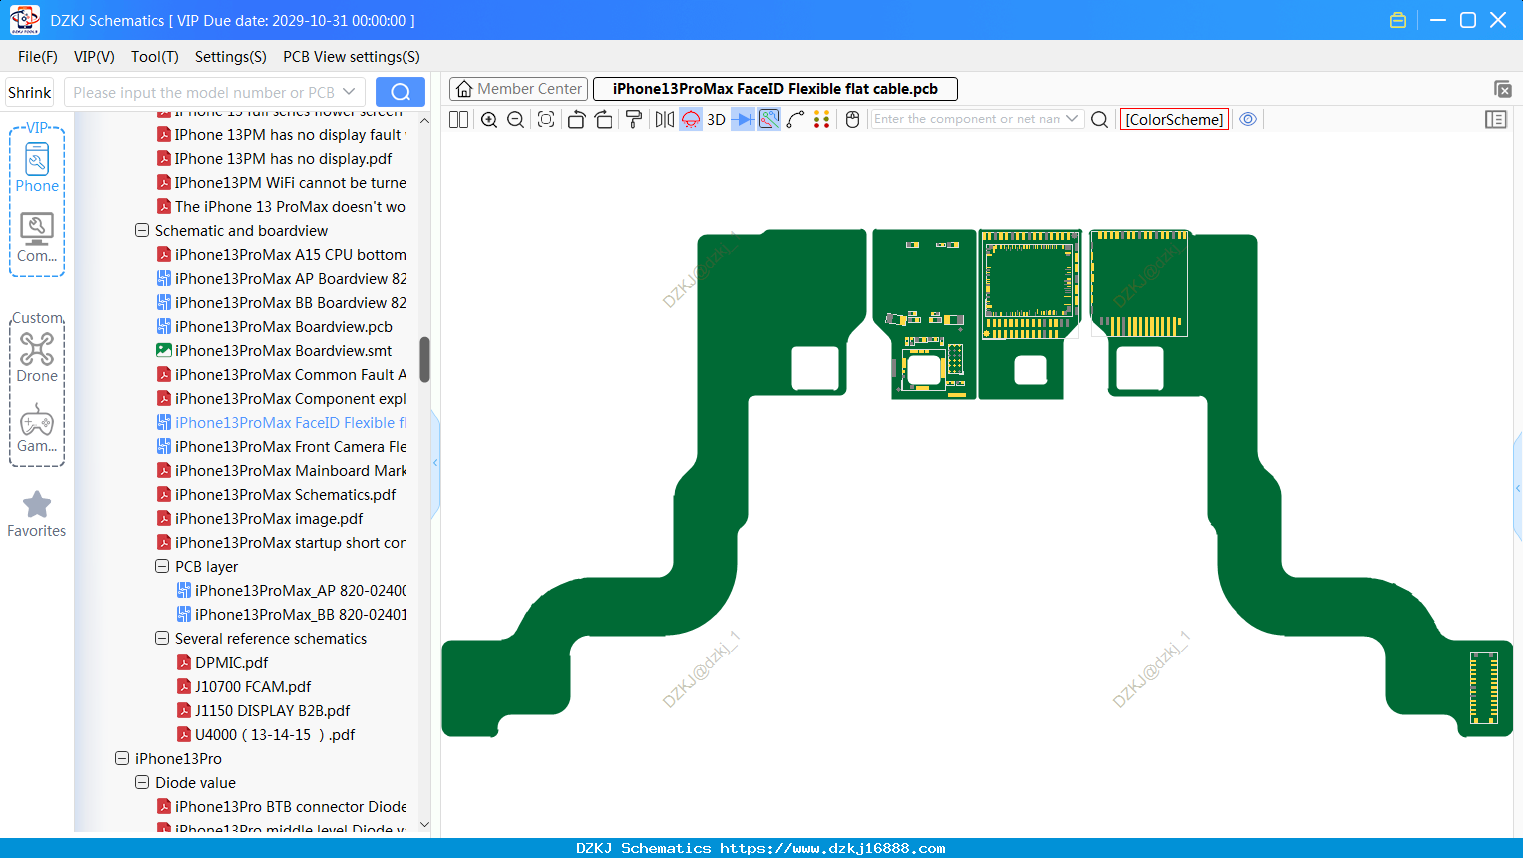
Task: Click the Shrink button
Action: [x=30, y=92]
